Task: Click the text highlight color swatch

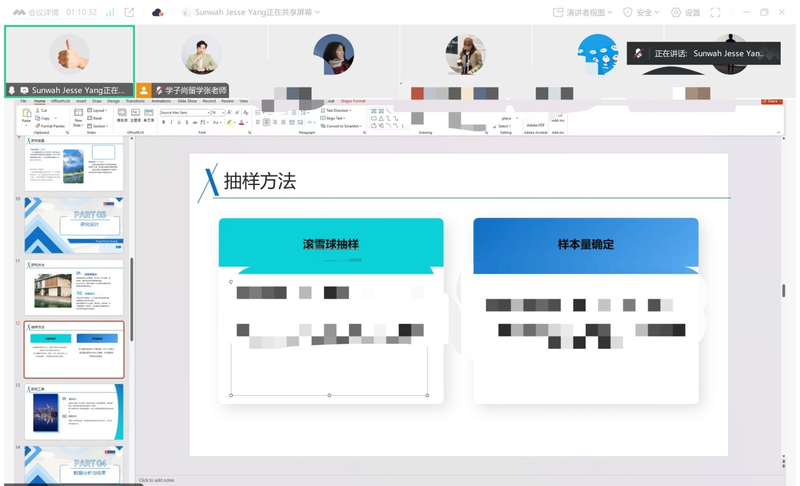Action: tap(229, 122)
